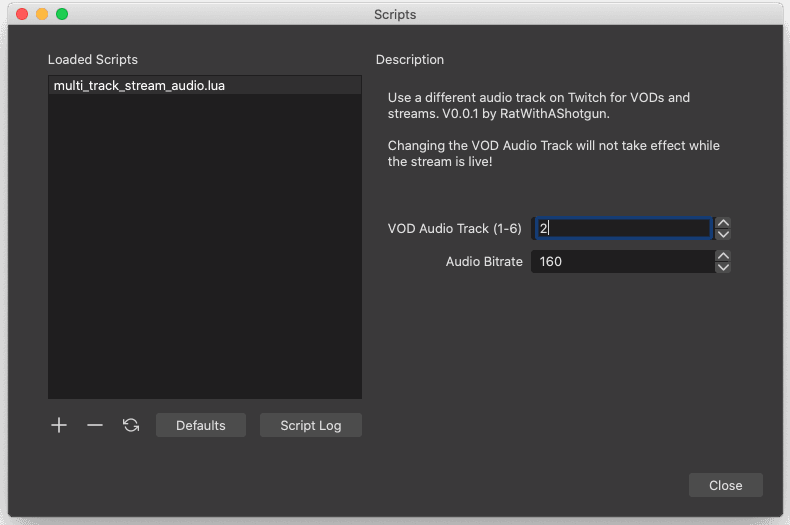Click the script description text by RatWithAShotgun
Viewport: 790px width, 525px height.
539,106
